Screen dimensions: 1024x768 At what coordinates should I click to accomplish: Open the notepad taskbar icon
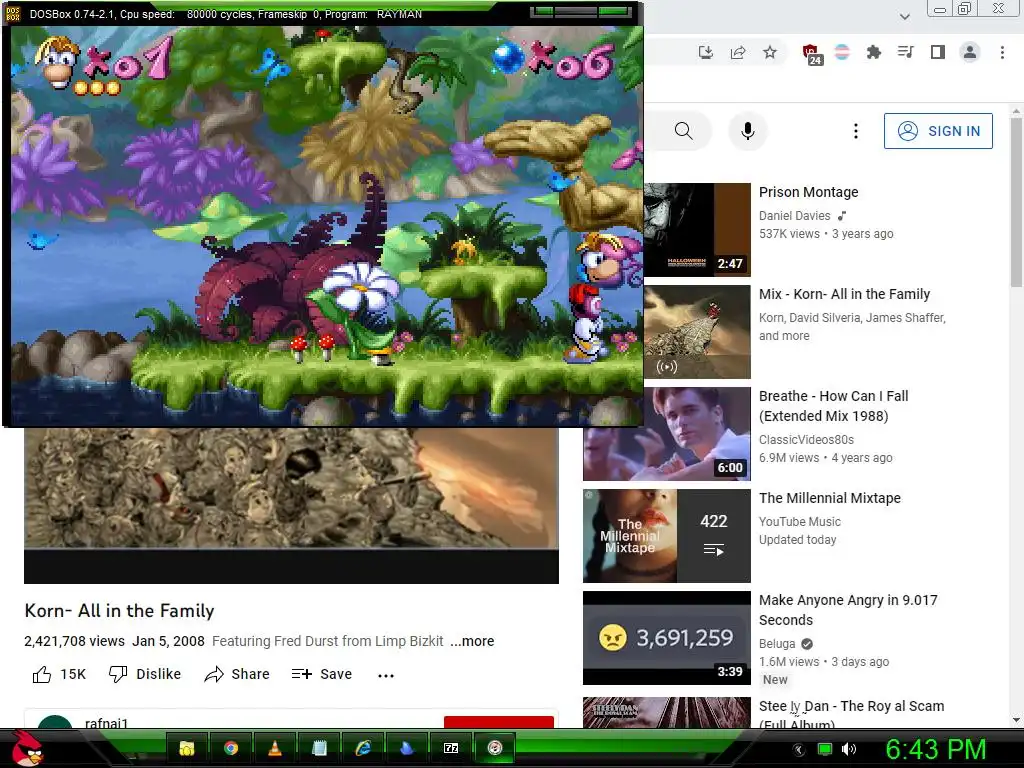pyautogui.click(x=319, y=748)
